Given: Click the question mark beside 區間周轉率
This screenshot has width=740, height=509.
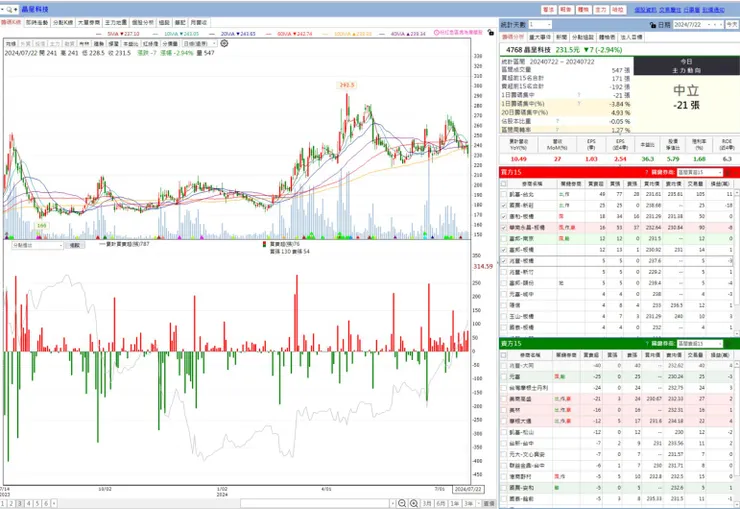Looking at the screenshot, I should tap(557, 129).
